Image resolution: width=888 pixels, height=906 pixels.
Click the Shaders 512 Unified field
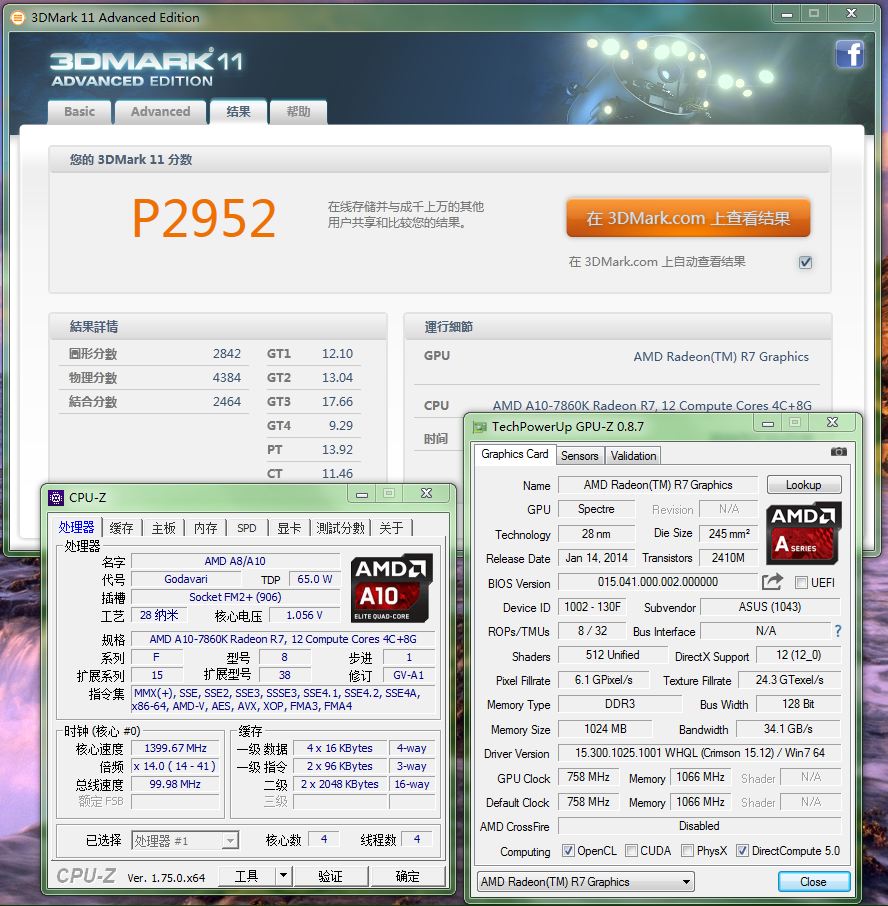612,655
